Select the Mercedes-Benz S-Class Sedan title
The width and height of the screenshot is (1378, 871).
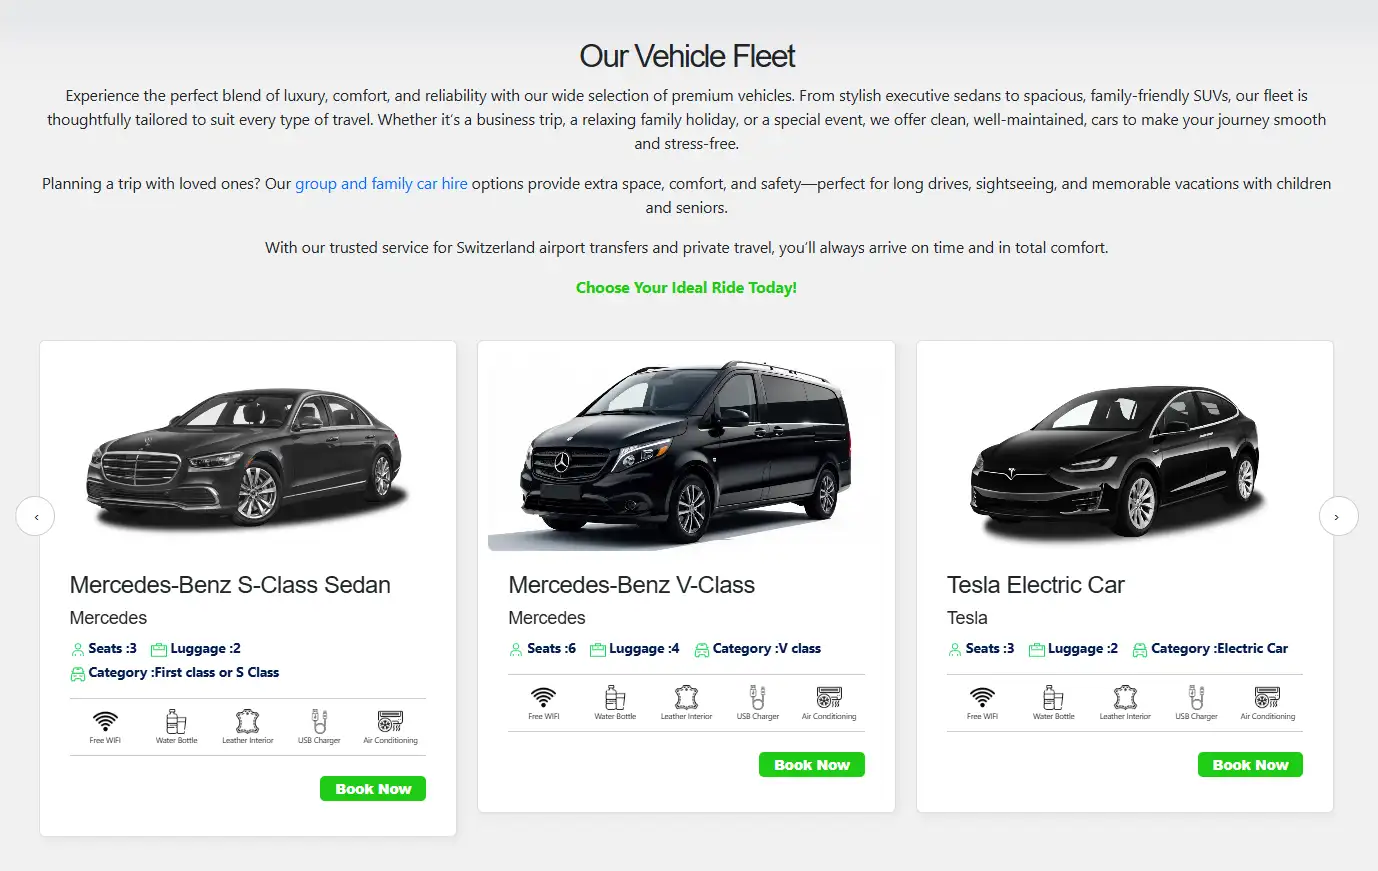pos(230,585)
